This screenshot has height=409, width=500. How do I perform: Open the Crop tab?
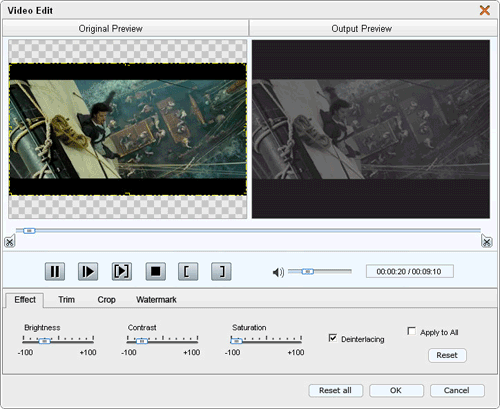pyautogui.click(x=106, y=300)
